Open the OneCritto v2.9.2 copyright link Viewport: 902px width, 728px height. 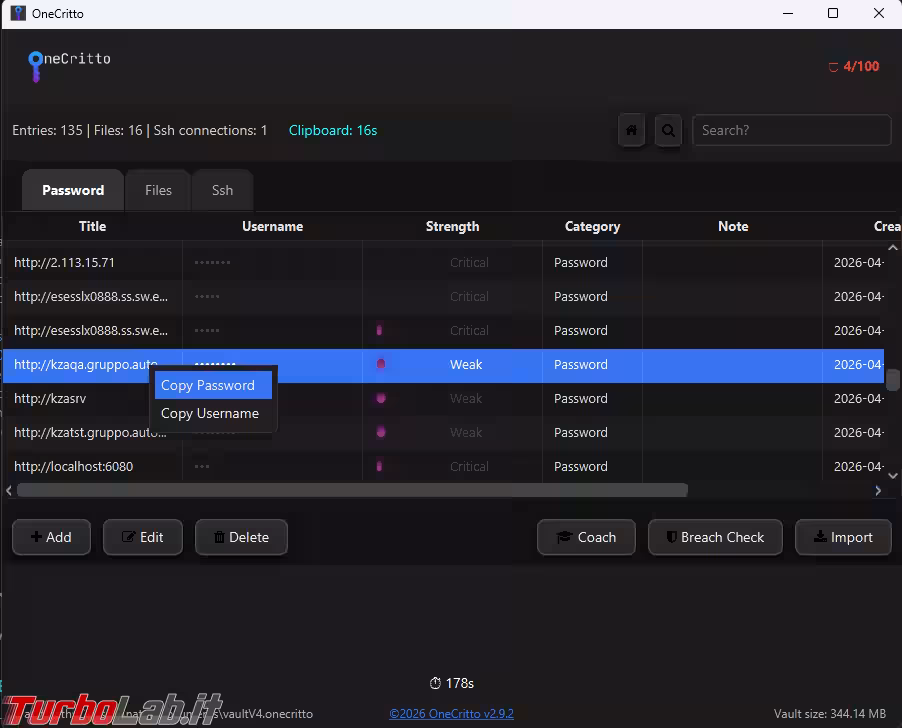(x=451, y=714)
